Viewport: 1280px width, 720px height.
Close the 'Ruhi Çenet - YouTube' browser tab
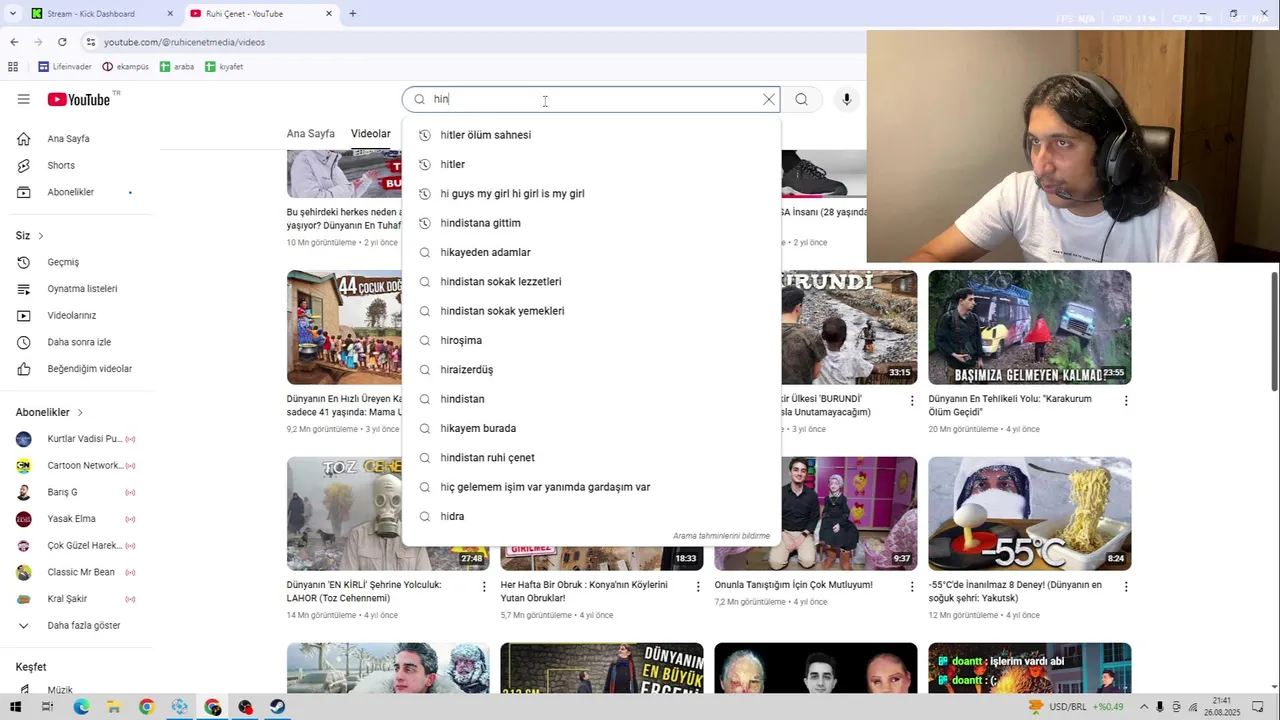coord(329,14)
